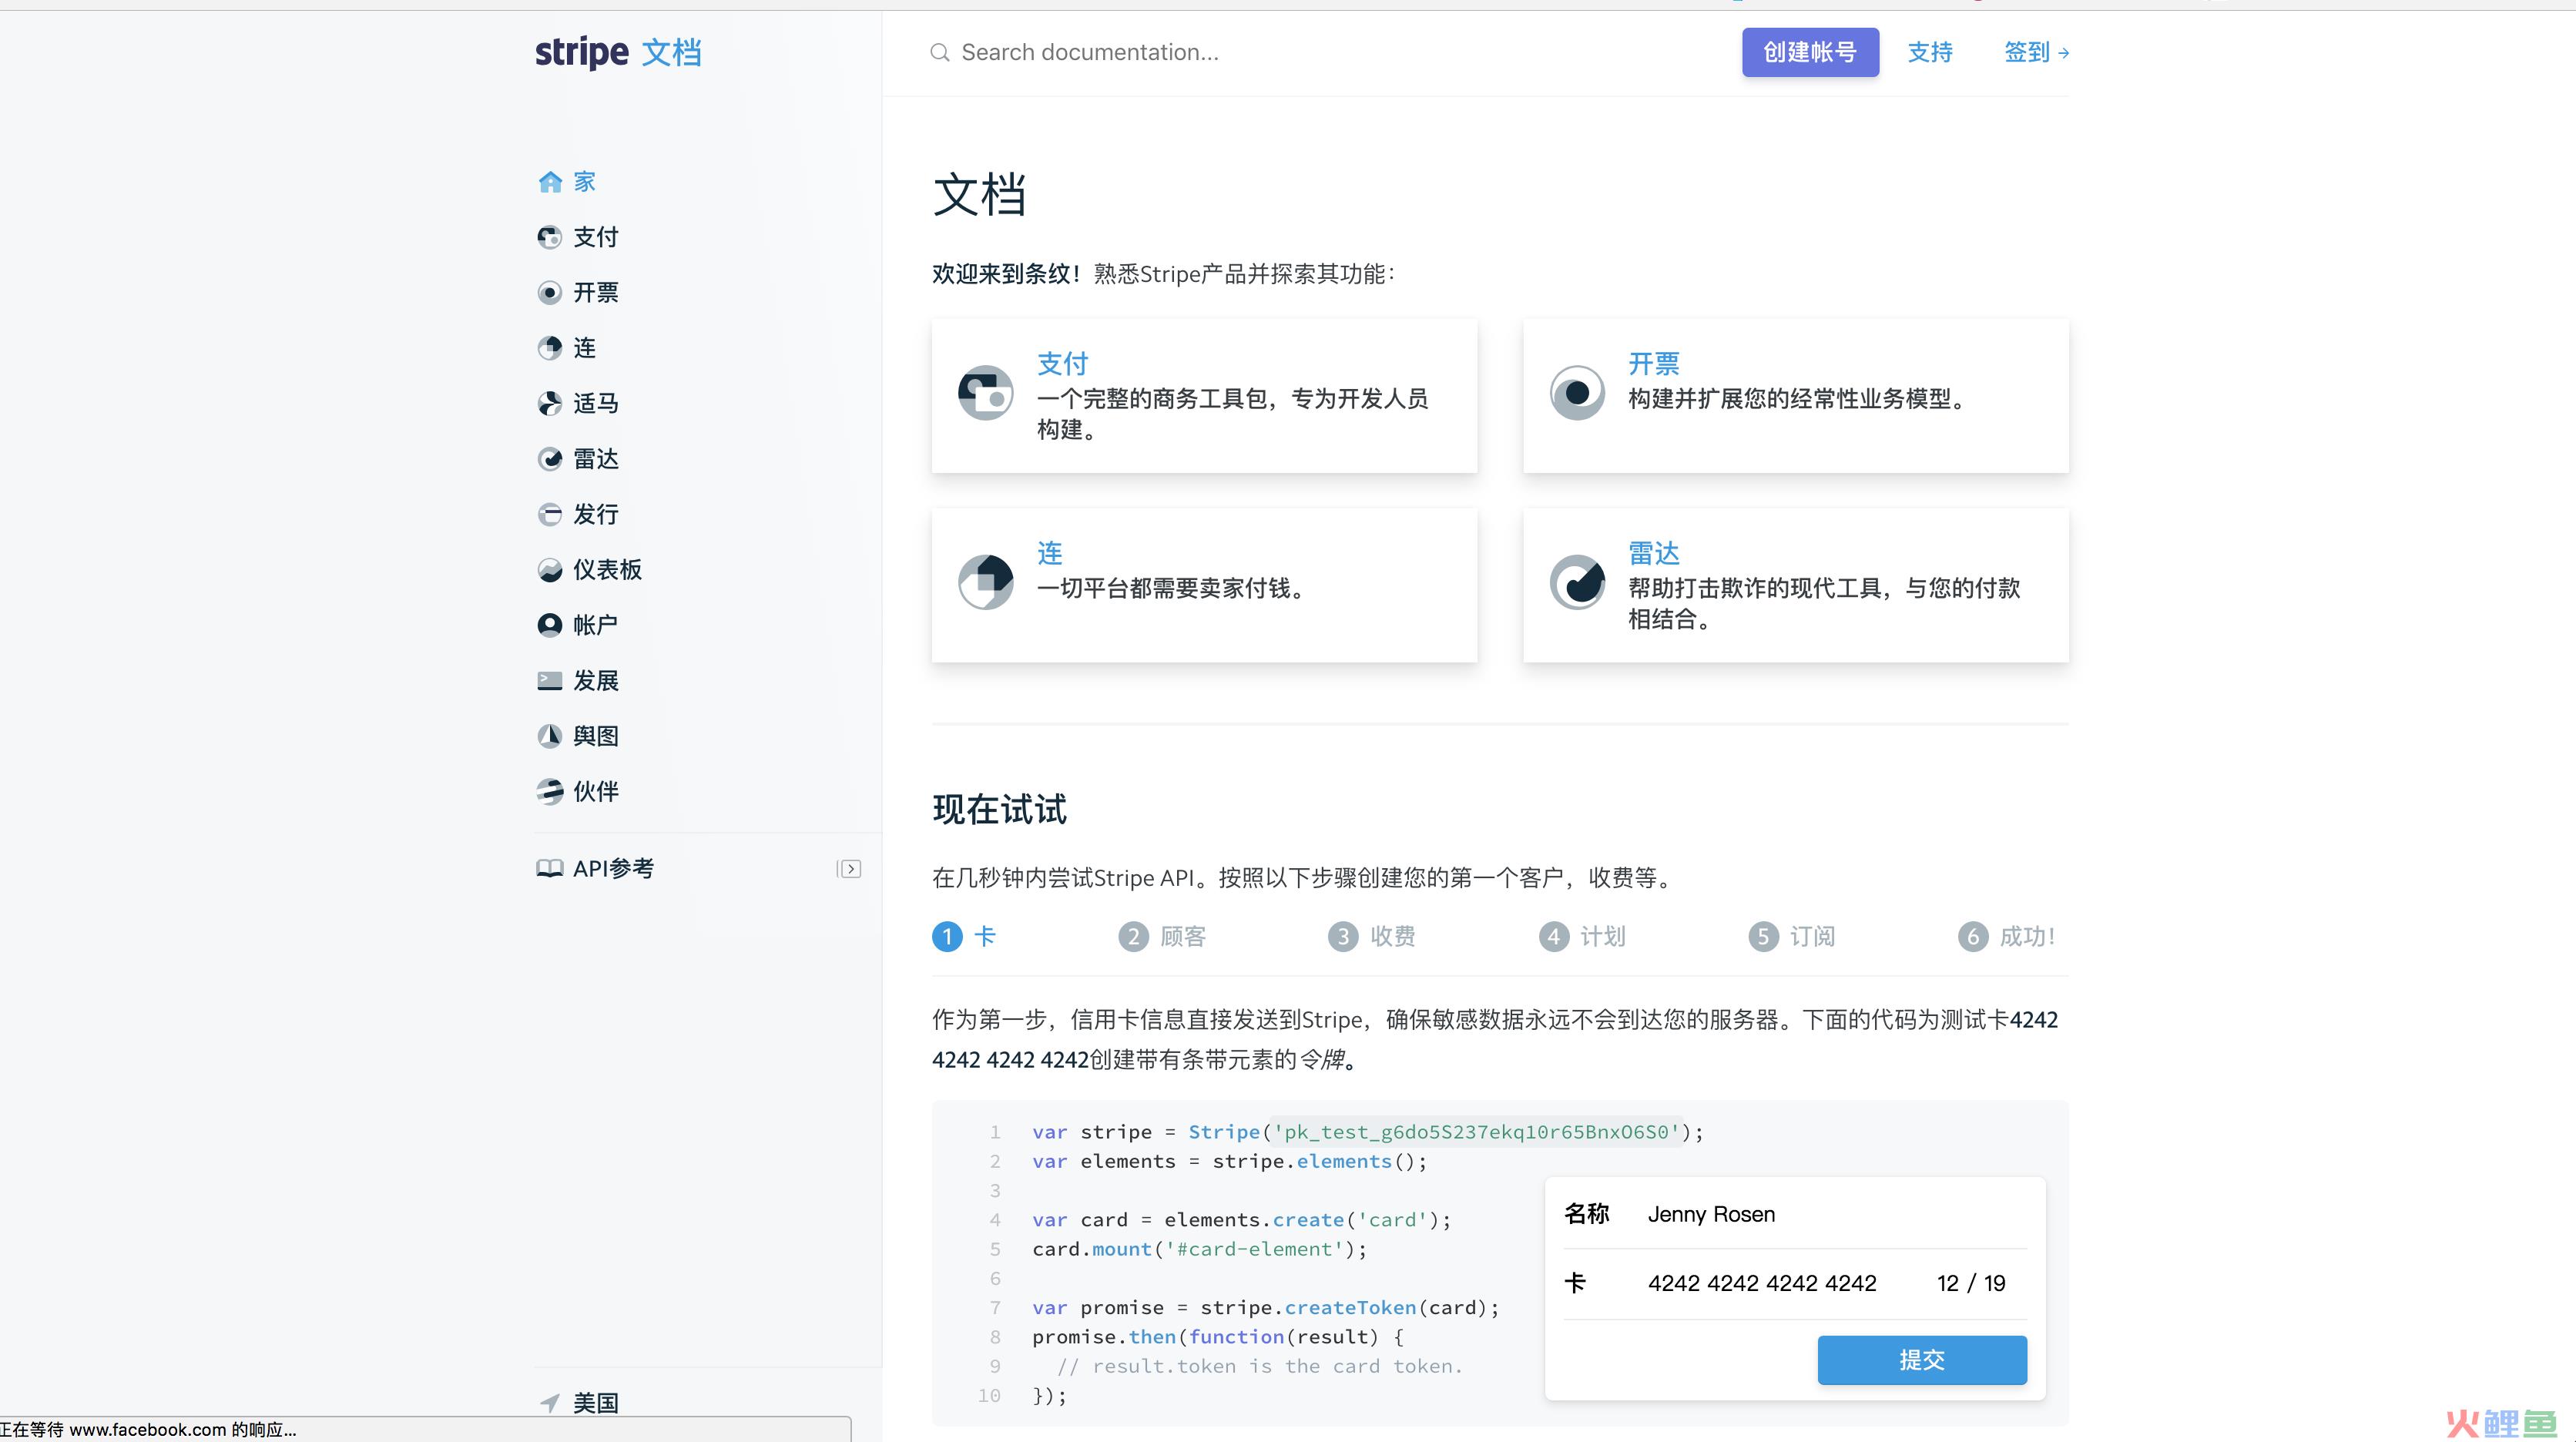Expand the API参考 panel arrow
Image resolution: width=2576 pixels, height=1442 pixels.
[x=849, y=869]
